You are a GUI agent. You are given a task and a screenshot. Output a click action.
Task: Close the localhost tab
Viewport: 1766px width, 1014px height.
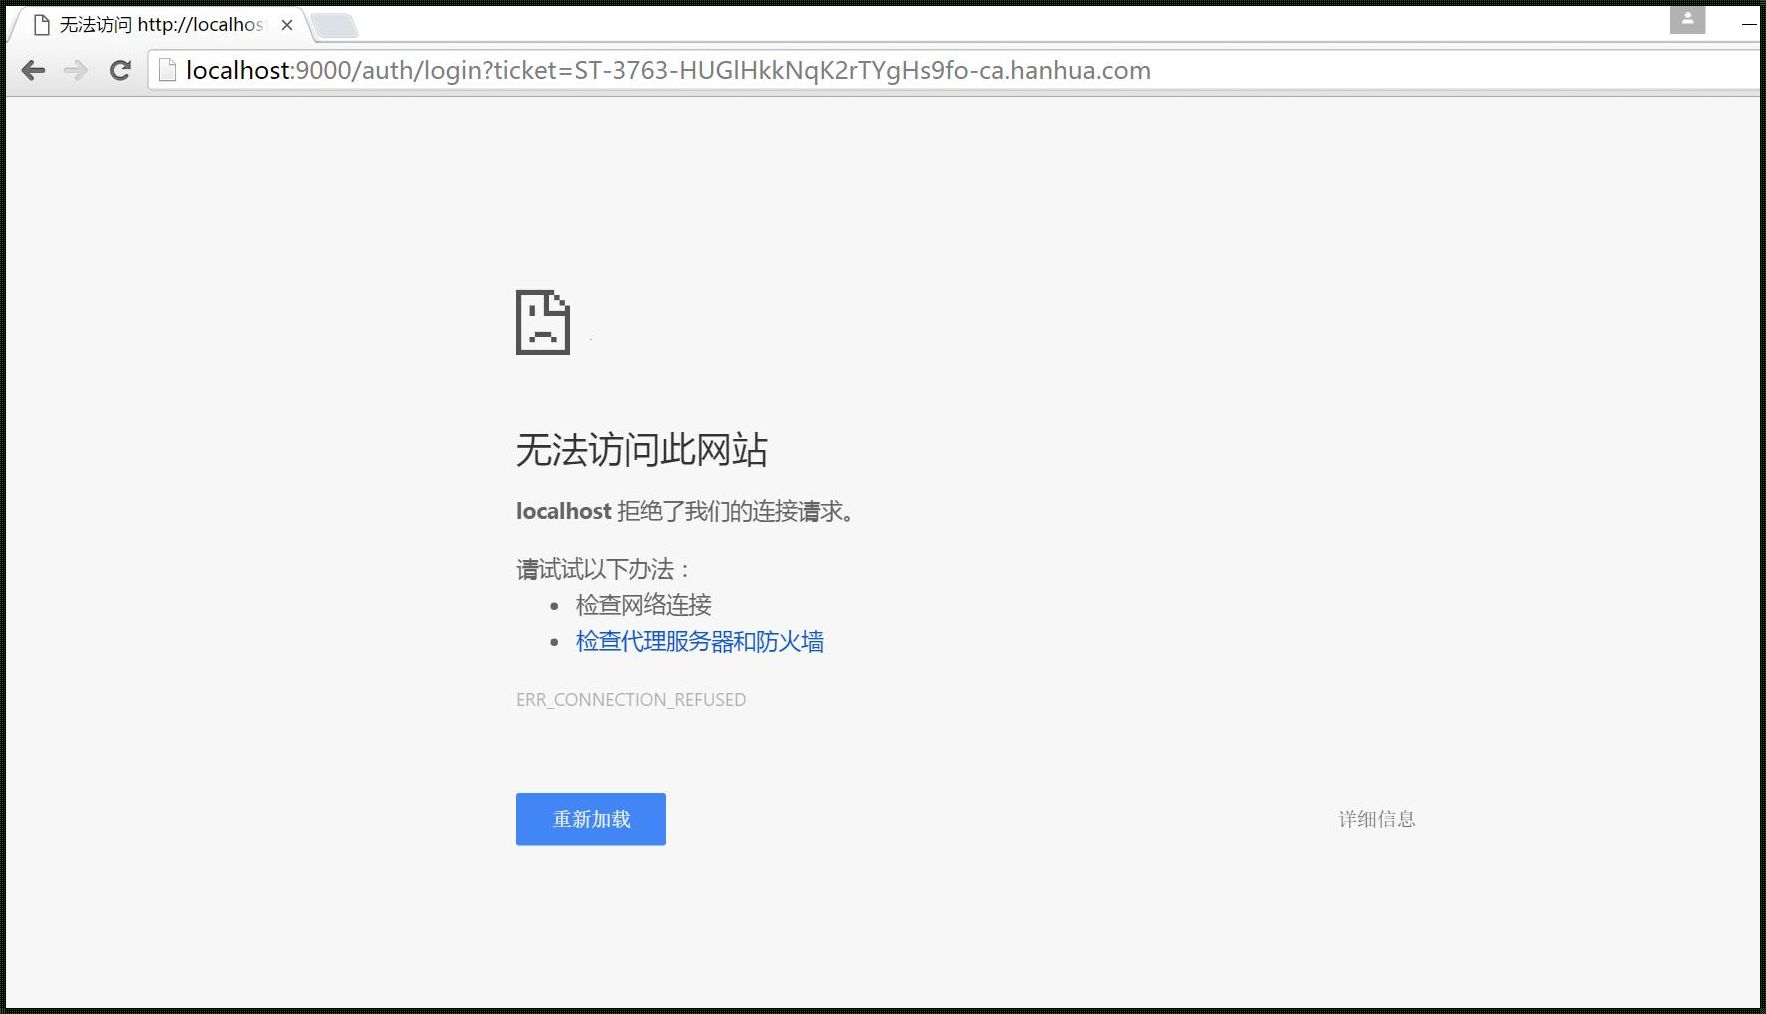[x=287, y=25]
